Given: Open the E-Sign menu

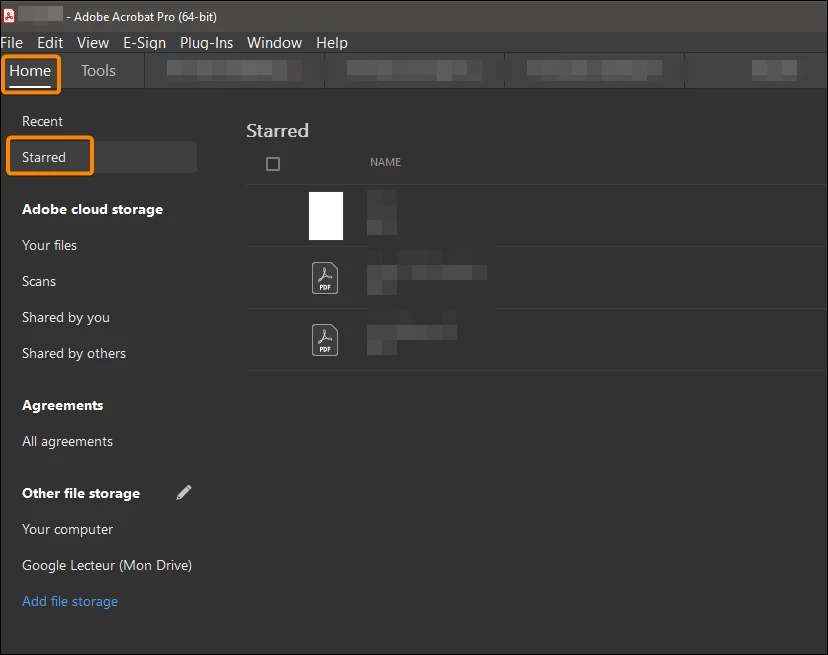Looking at the screenshot, I should [x=145, y=43].
